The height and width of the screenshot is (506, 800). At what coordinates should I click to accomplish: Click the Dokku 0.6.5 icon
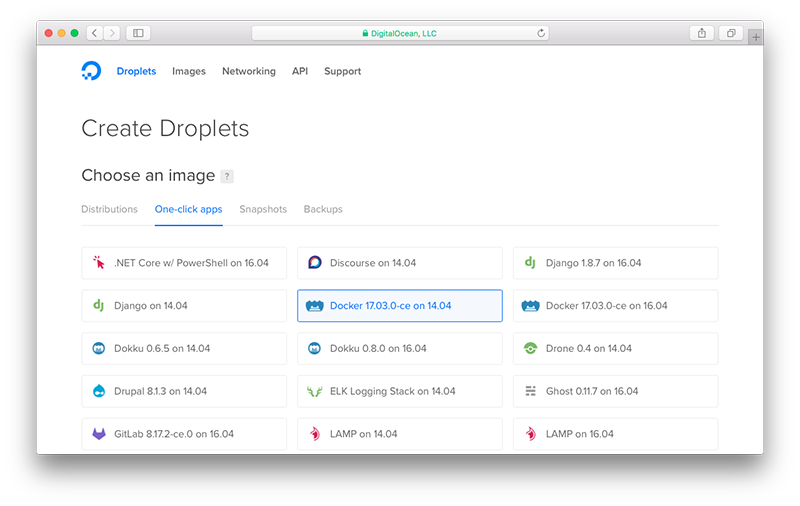click(x=98, y=348)
